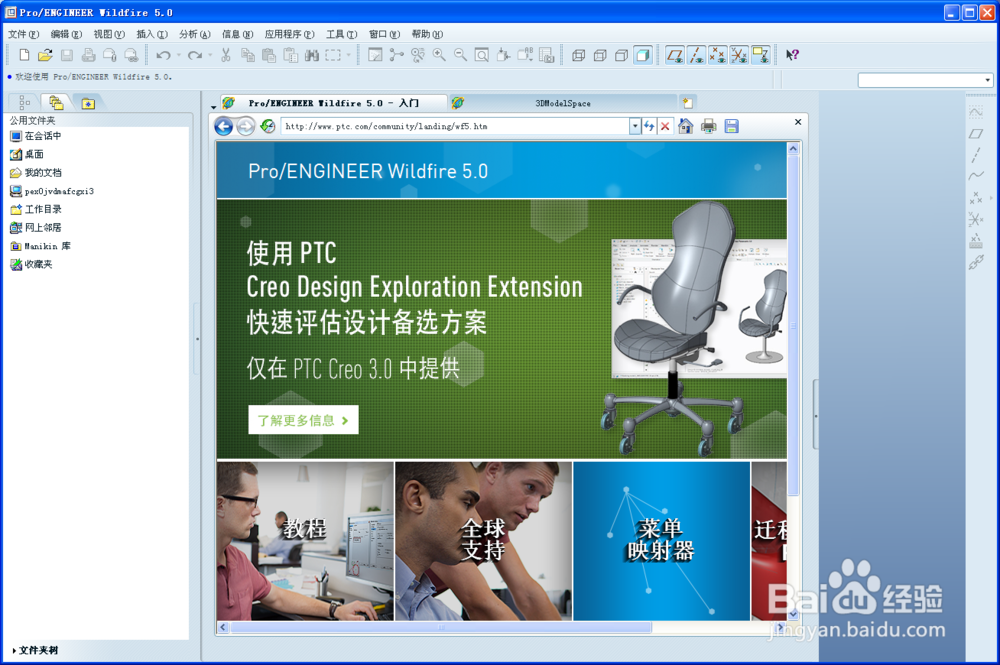Click the URL address field
This screenshot has height=665, width=1000.
pyautogui.click(x=455, y=126)
